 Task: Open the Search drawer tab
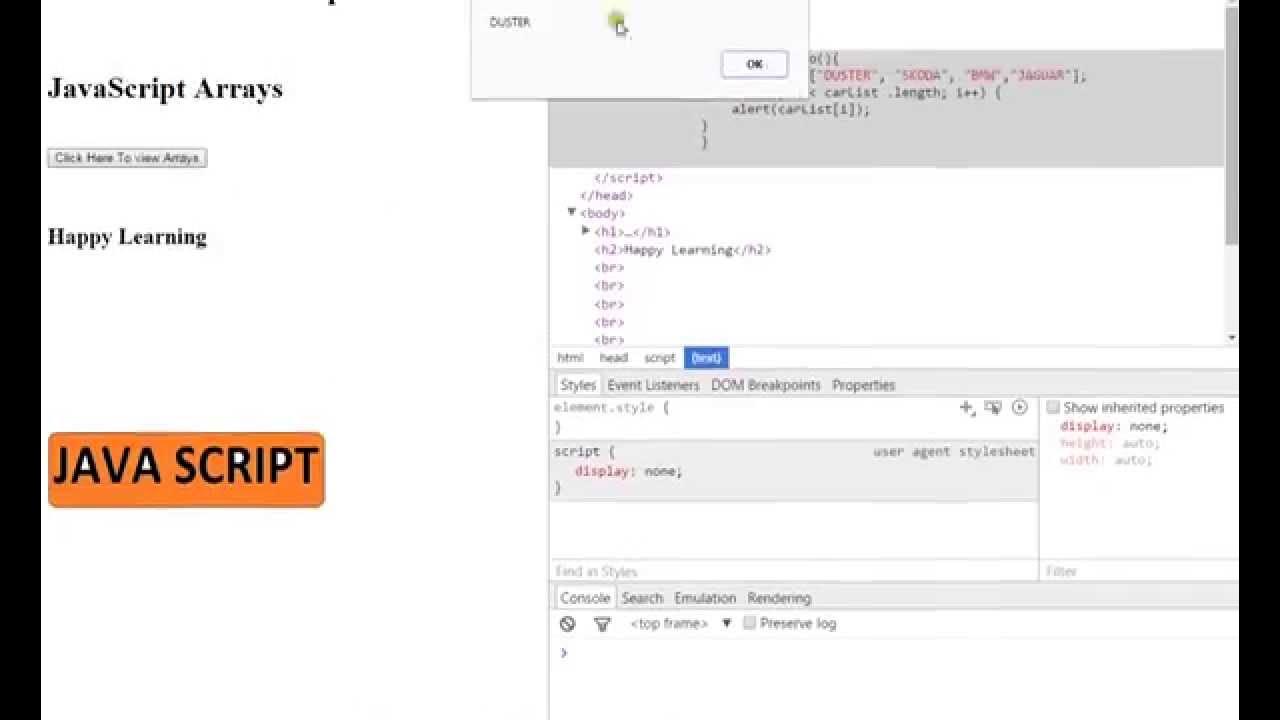click(642, 598)
